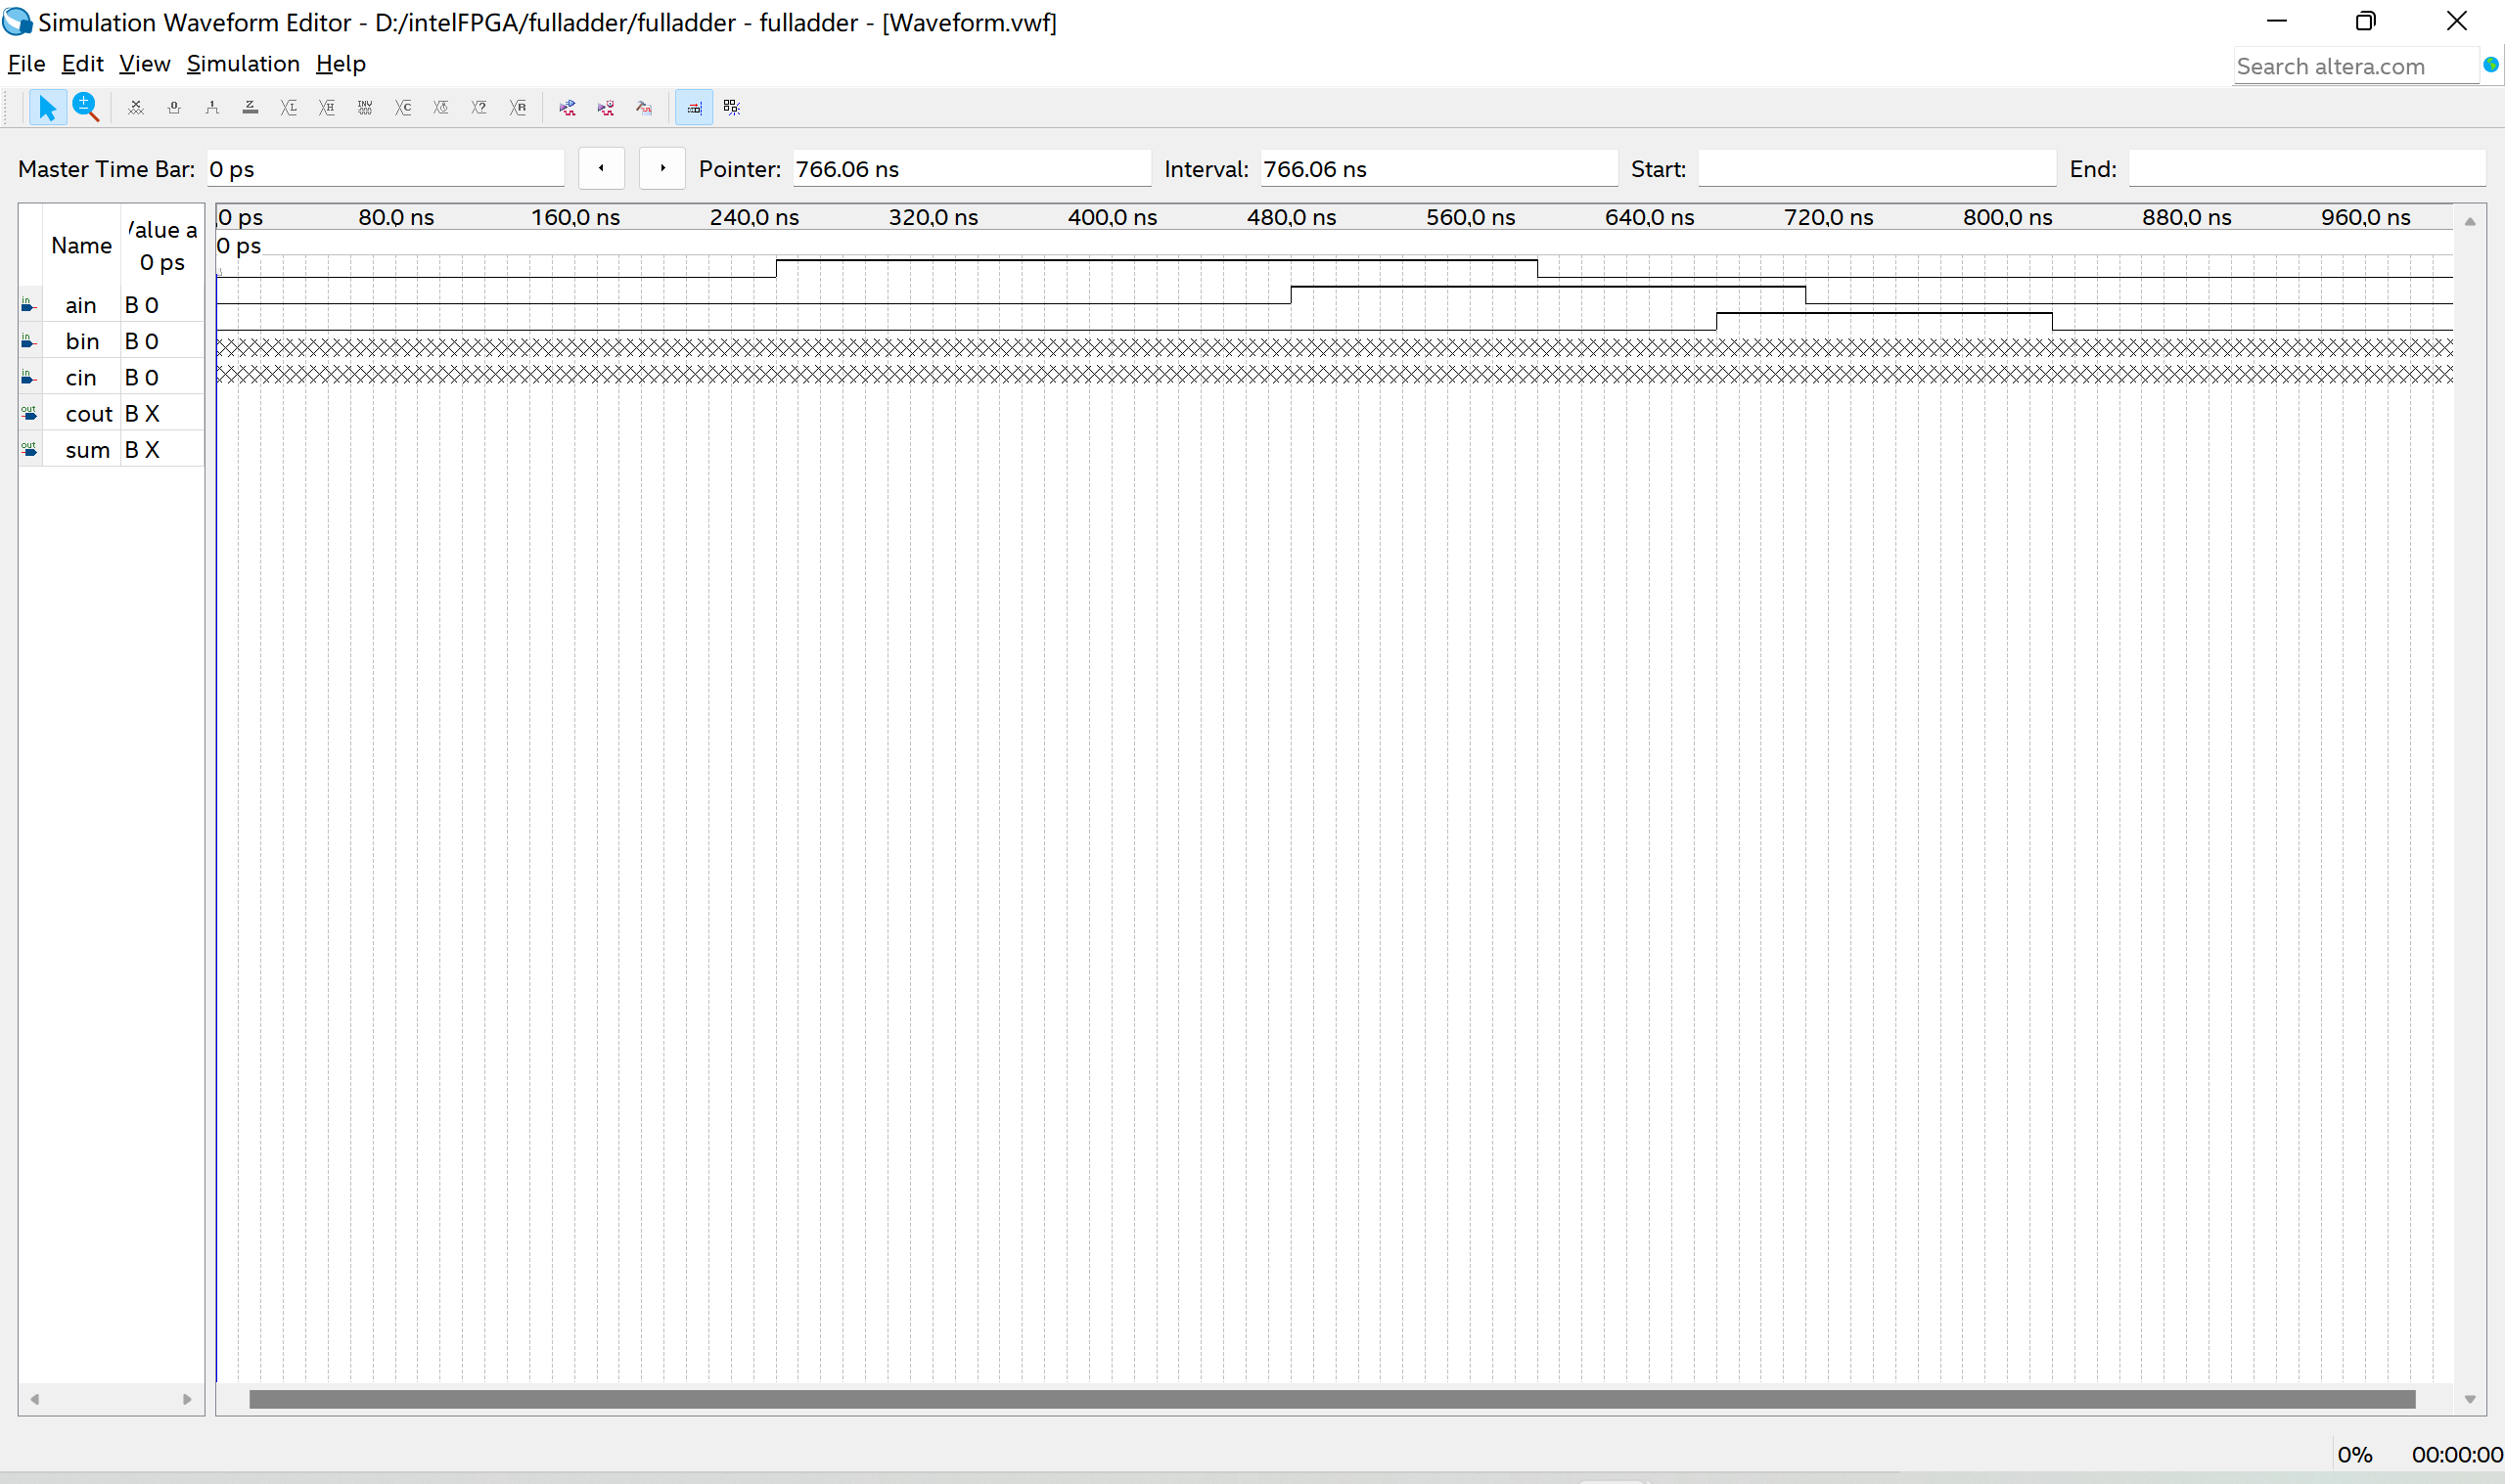Click the Interval value field
This screenshot has width=2505, height=1484.
(x=1438, y=169)
